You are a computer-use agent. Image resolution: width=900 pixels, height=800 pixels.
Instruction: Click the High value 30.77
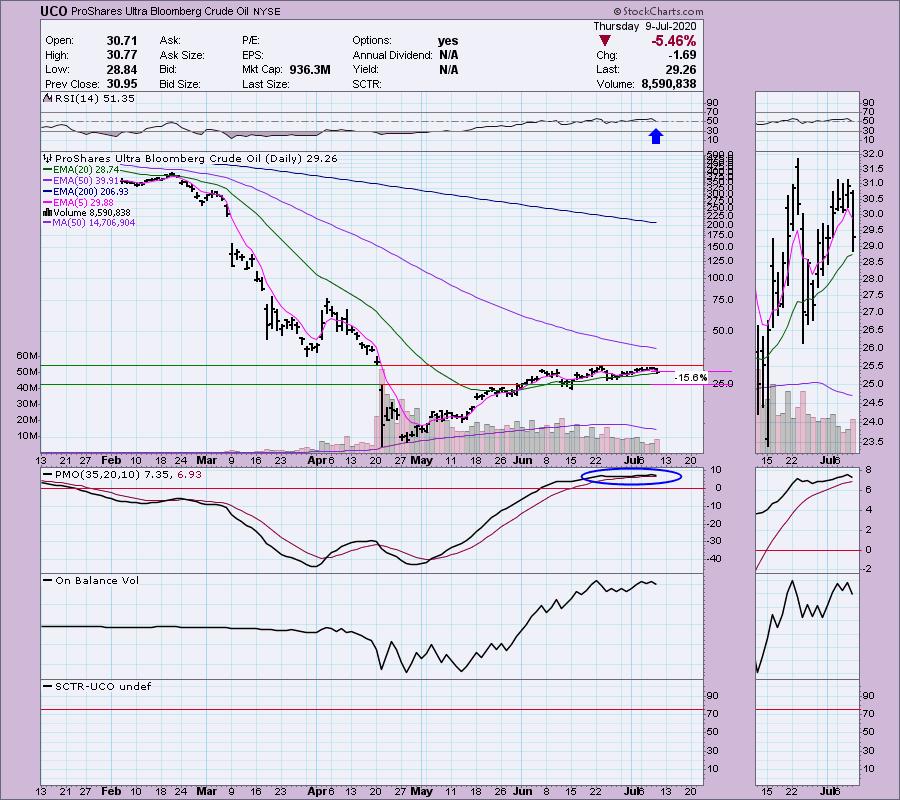122,55
